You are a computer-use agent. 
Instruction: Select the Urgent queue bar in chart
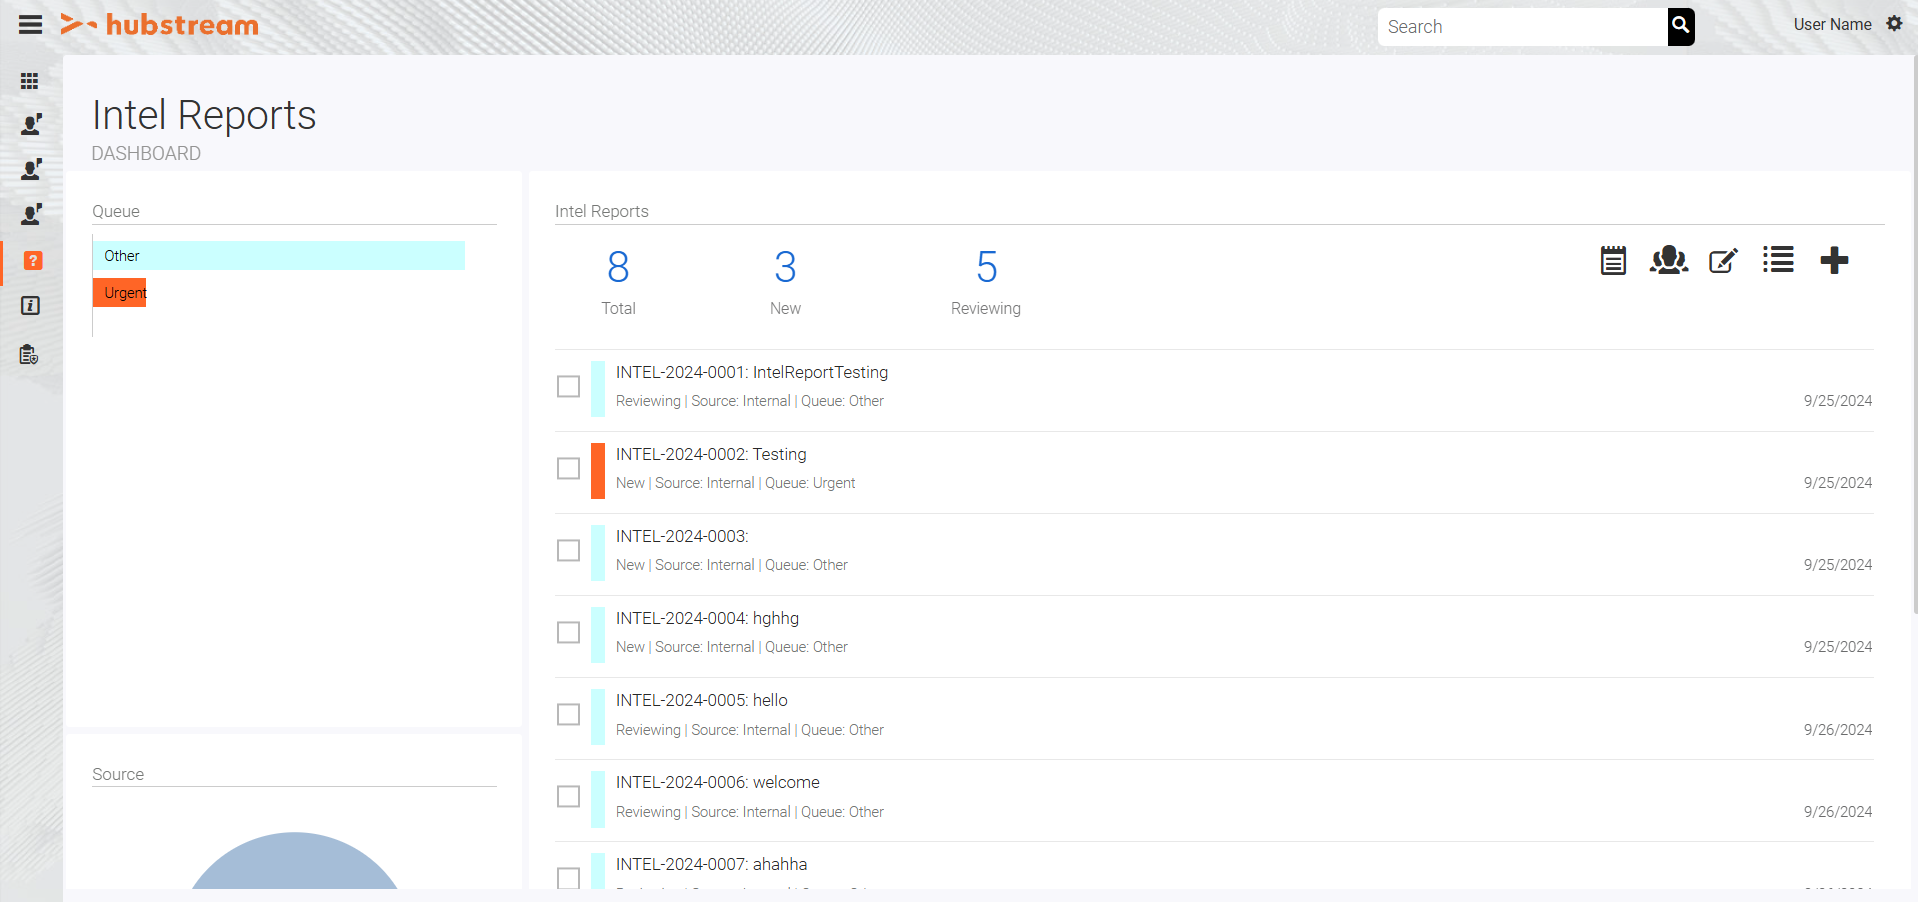[120, 292]
